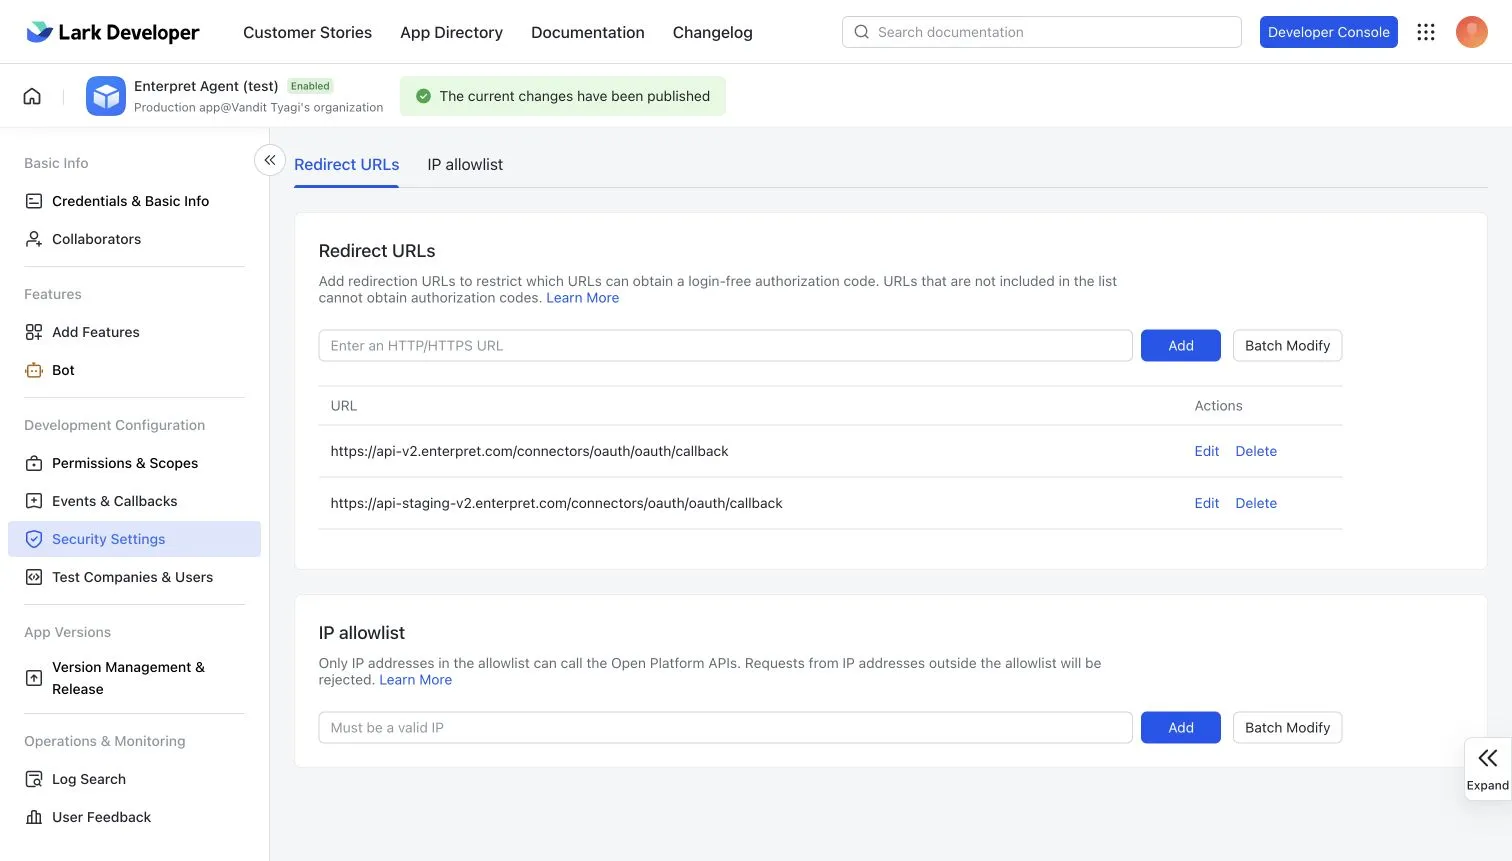Open App Directory in top navigation
Viewport: 1512px width, 861px height.
tap(451, 32)
